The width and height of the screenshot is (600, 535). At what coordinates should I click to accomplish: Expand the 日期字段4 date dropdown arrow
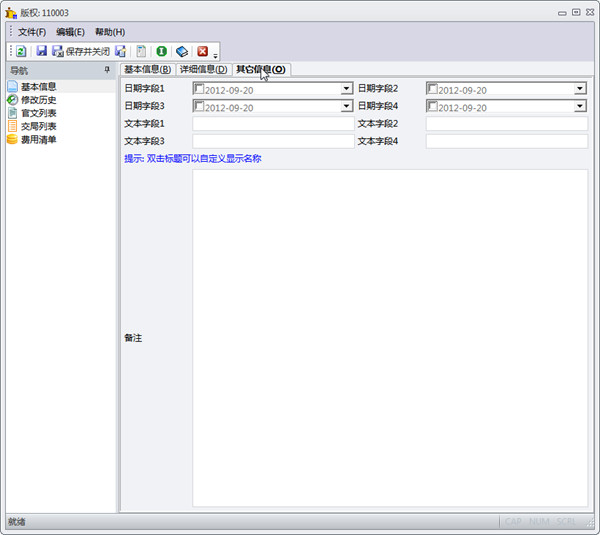tap(580, 107)
